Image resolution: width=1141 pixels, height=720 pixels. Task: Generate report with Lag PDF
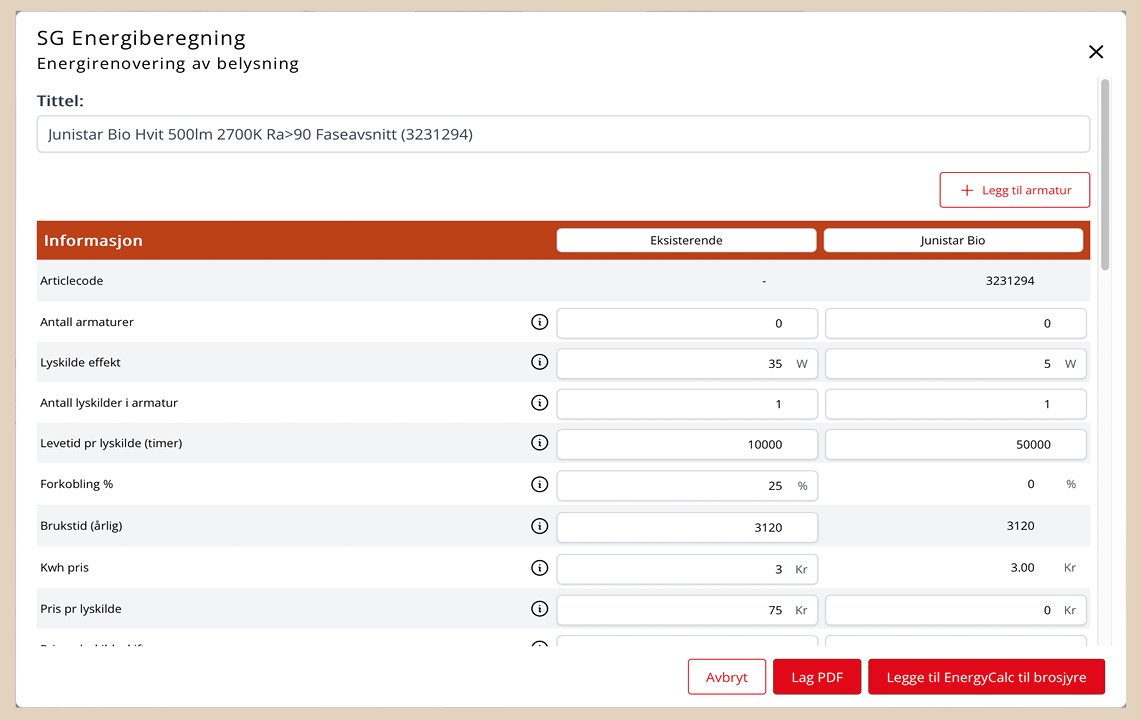(817, 677)
